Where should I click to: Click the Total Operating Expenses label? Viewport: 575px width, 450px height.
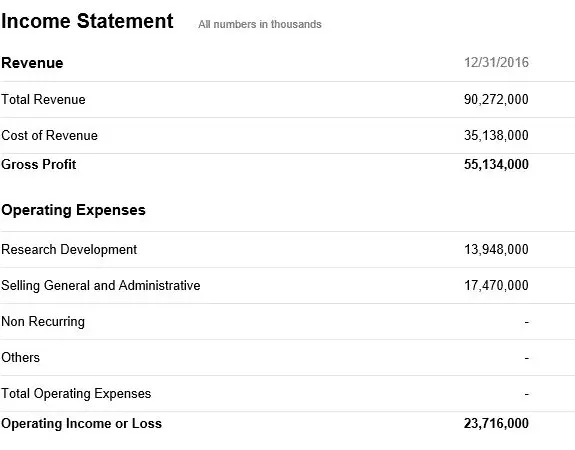(76, 393)
